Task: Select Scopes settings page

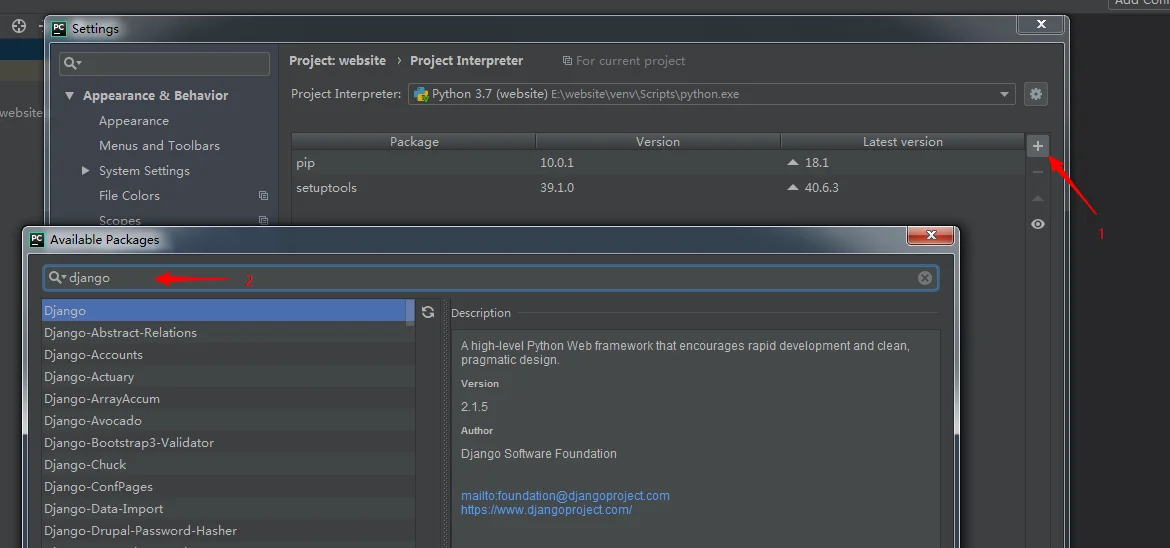Action: point(119,220)
